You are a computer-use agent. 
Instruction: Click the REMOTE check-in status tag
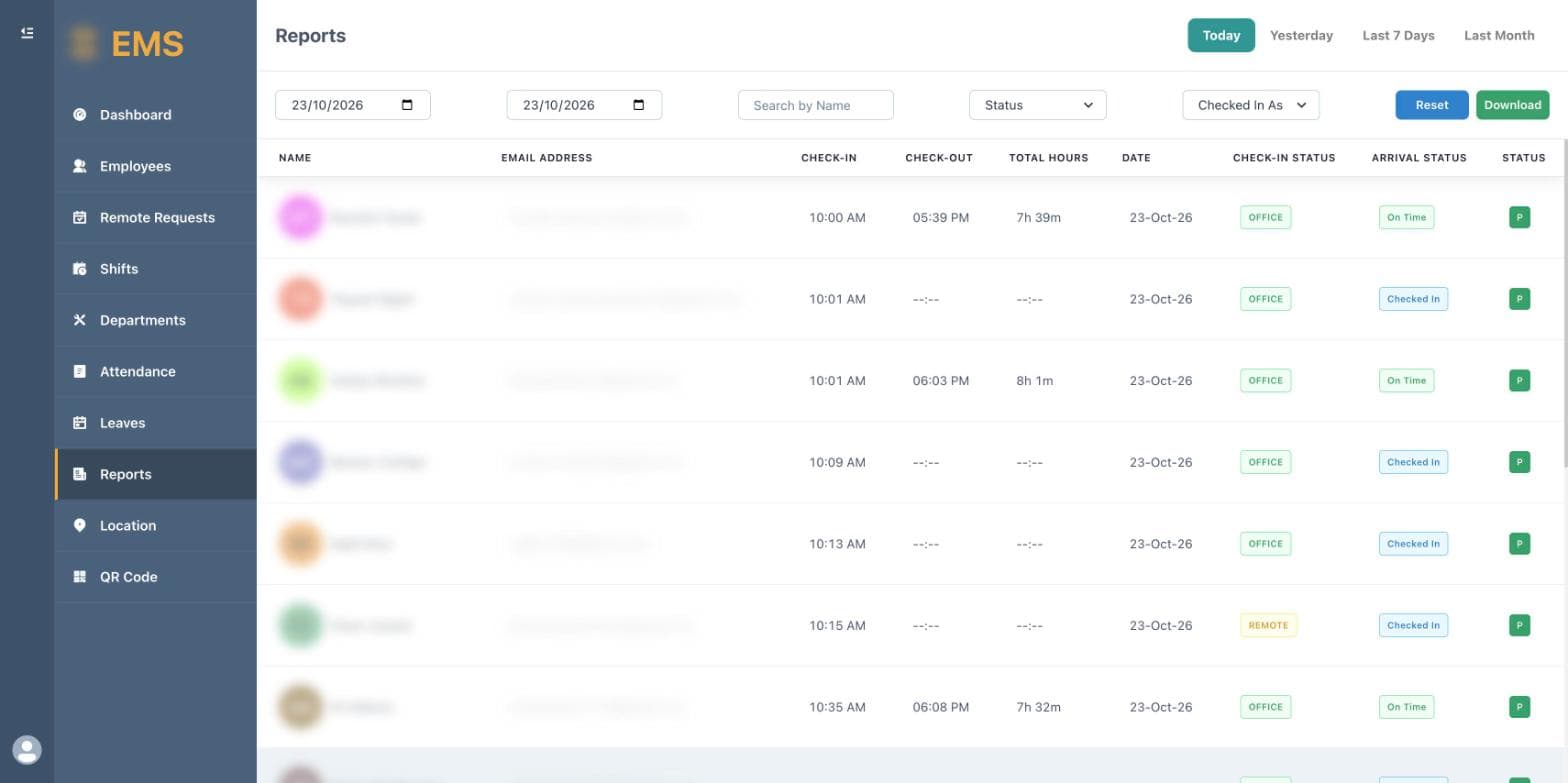click(1268, 625)
